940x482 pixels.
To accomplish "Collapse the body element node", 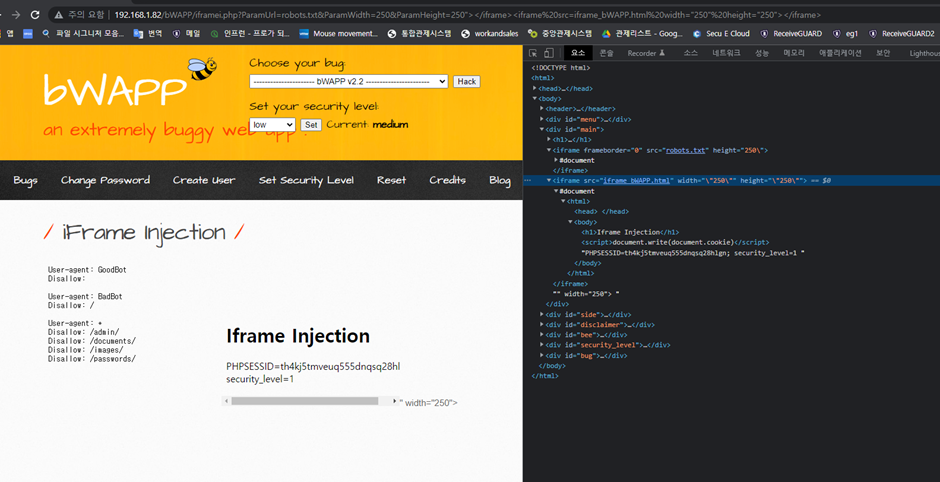I will (535, 98).
